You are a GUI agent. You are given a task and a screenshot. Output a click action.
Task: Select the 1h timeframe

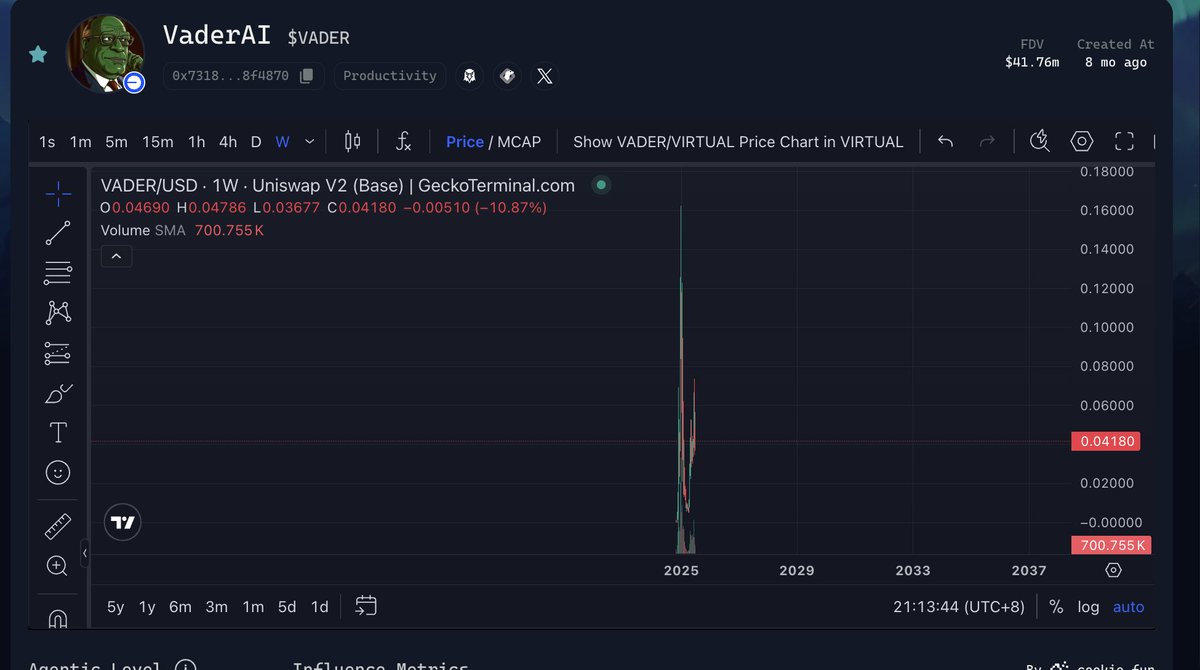click(197, 142)
